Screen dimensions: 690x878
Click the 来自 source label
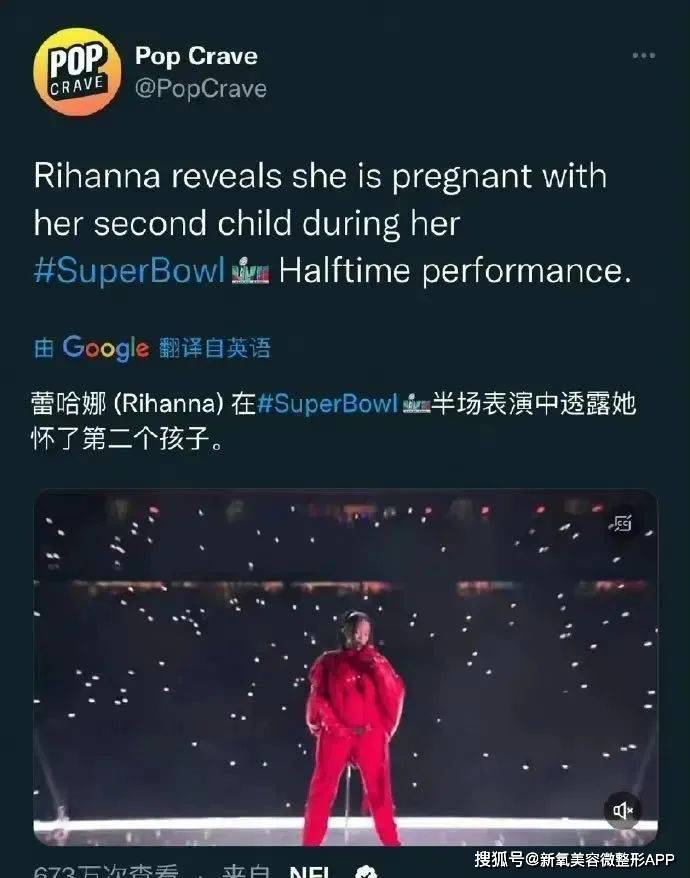click(x=246, y=871)
